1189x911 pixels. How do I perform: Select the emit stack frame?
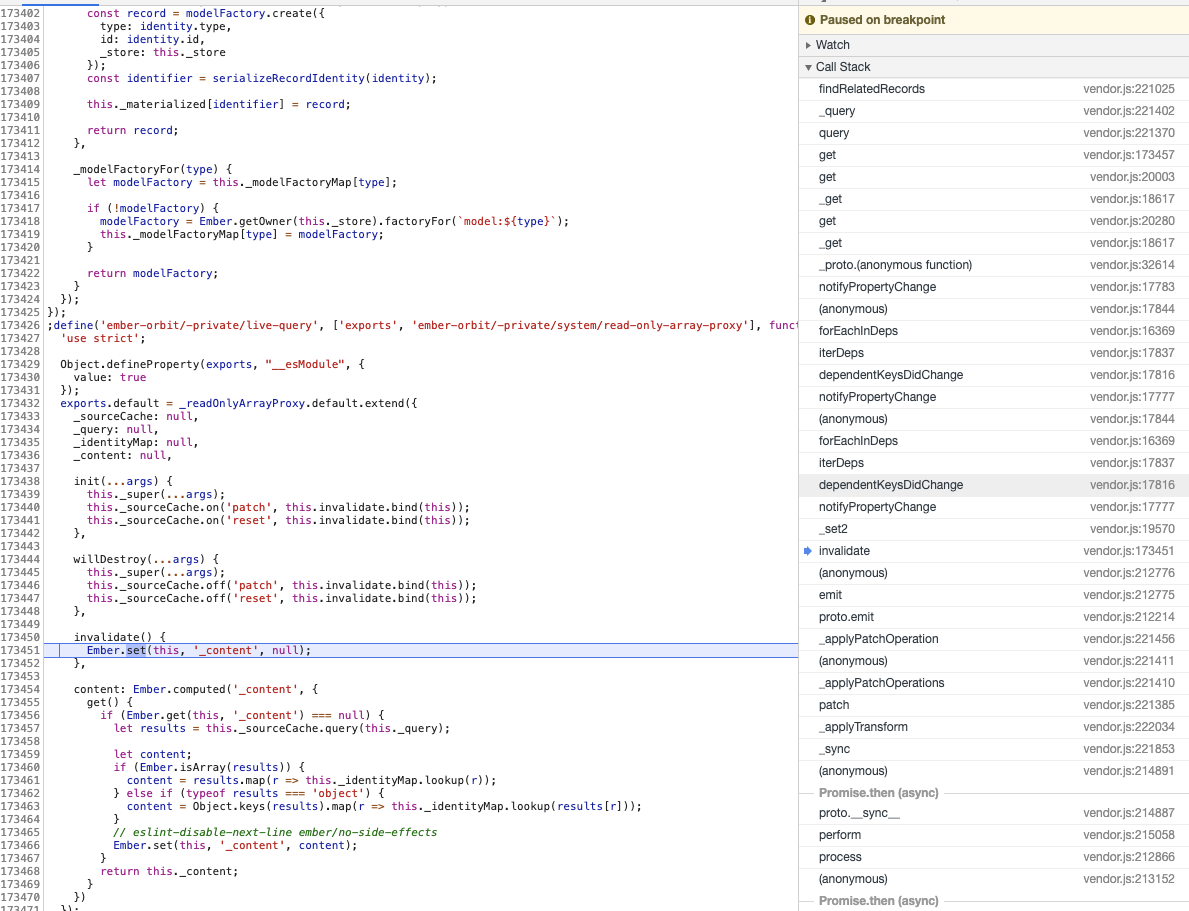coord(830,595)
